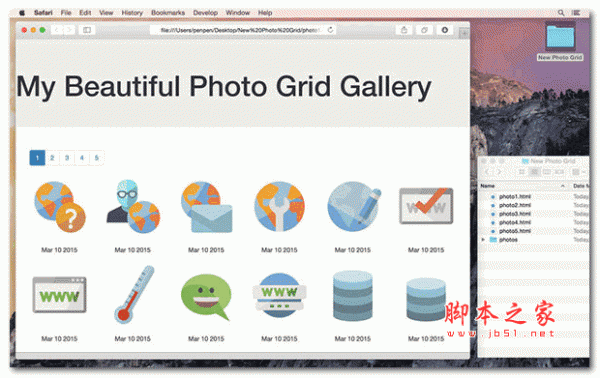Open the Safari menu
Image resolution: width=600 pixels, height=378 pixels.
[x=43, y=13]
